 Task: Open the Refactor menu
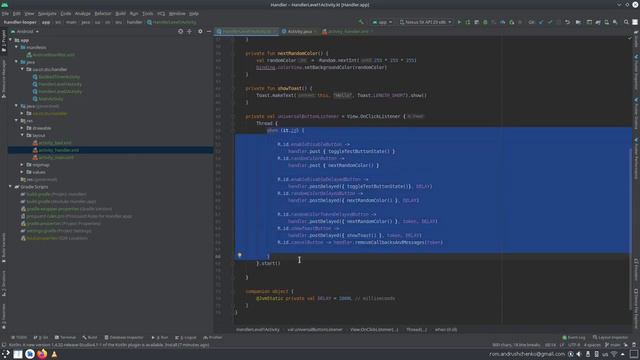click(103, 13)
